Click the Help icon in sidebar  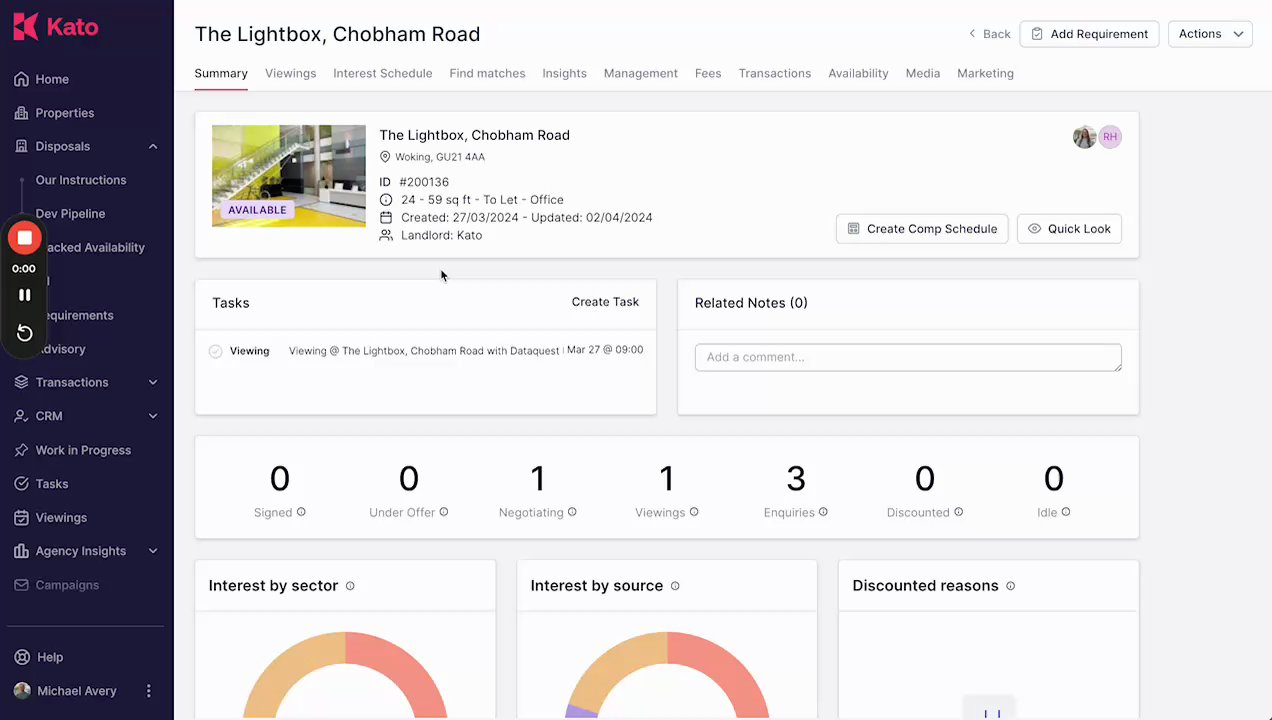pyautogui.click(x=21, y=657)
